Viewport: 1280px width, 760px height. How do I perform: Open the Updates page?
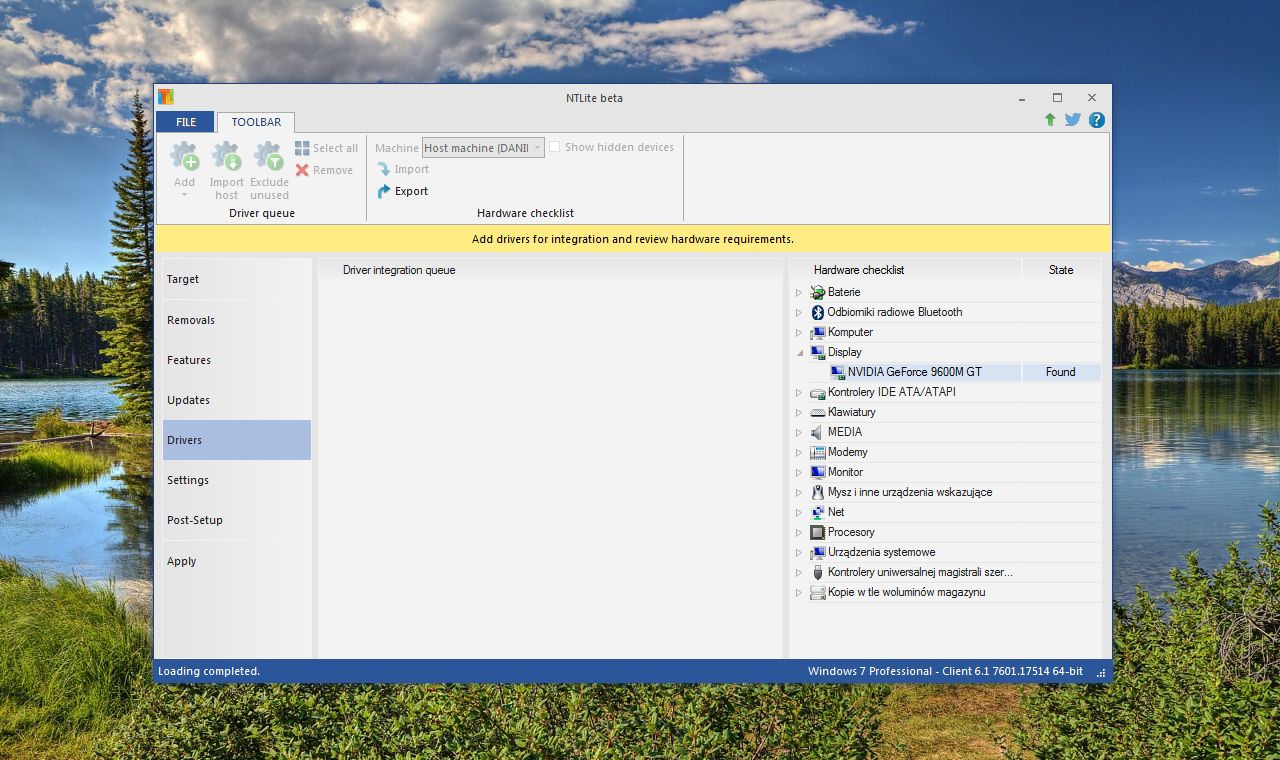[237, 400]
